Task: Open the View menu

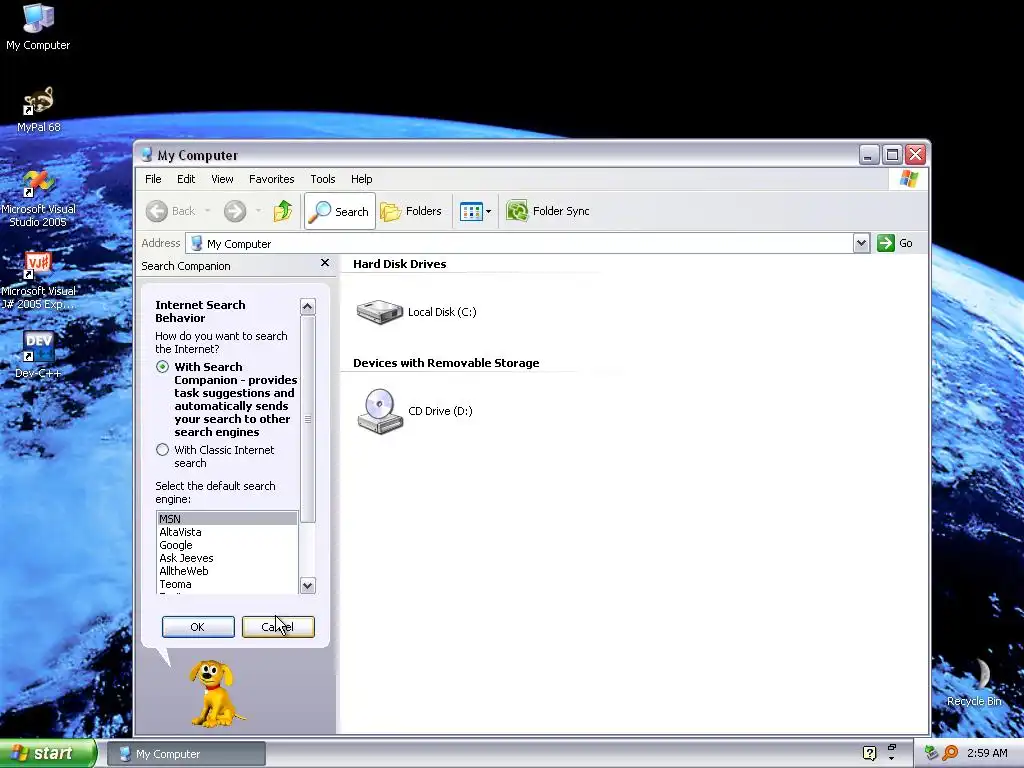Action: point(222,179)
